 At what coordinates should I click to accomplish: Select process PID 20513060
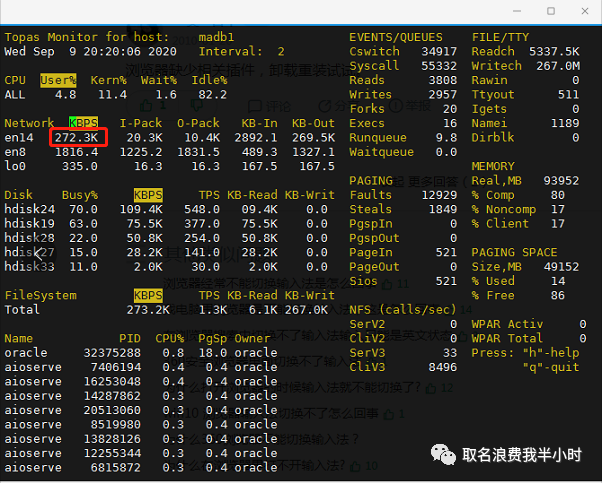112,410
